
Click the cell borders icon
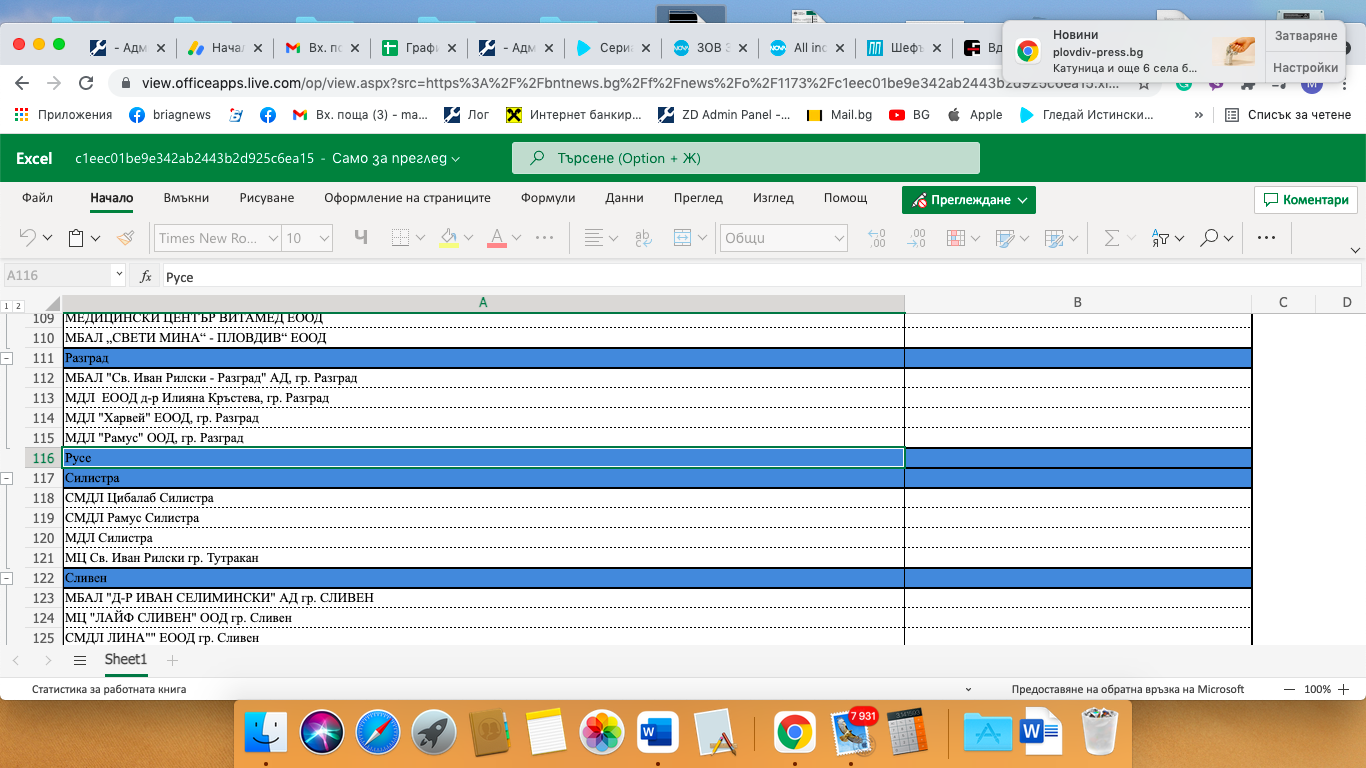point(401,238)
